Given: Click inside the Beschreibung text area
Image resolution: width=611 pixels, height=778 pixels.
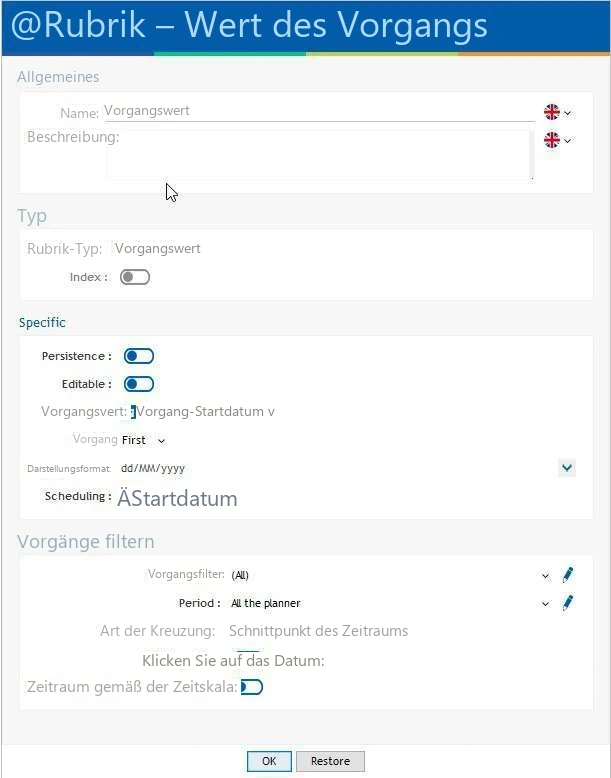Looking at the screenshot, I should 320,155.
